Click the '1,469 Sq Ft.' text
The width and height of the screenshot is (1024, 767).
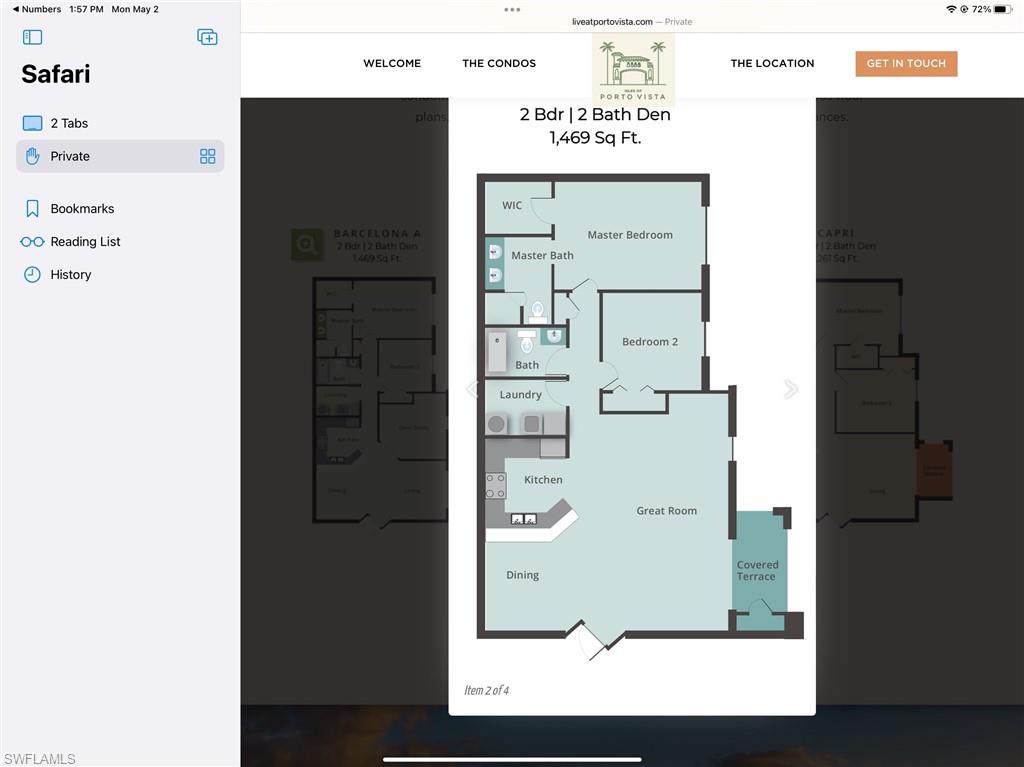(x=595, y=138)
